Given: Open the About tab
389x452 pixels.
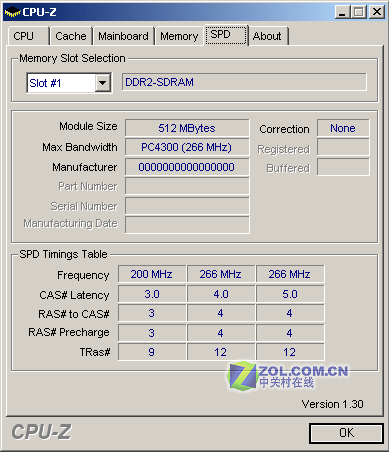Looking at the screenshot, I should pyautogui.click(x=268, y=36).
